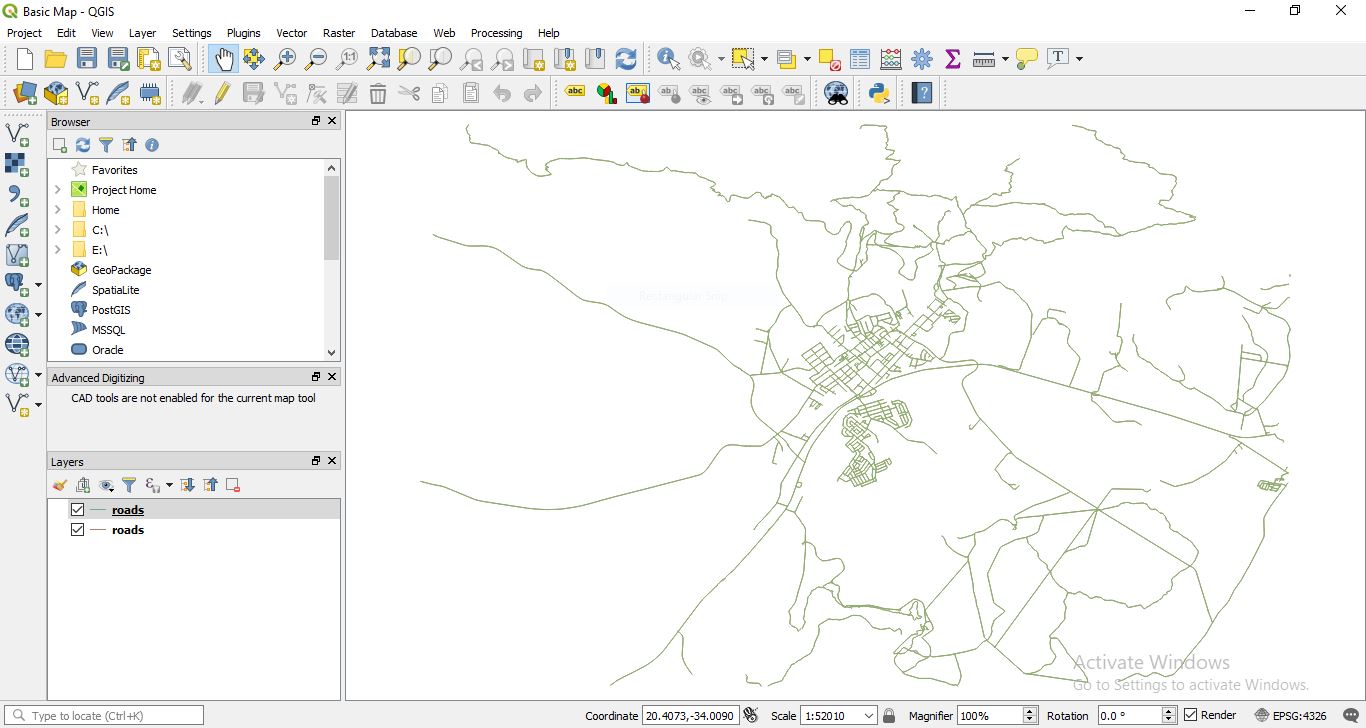Open the Attribute Table icon
1366x728 pixels.
click(x=860, y=59)
